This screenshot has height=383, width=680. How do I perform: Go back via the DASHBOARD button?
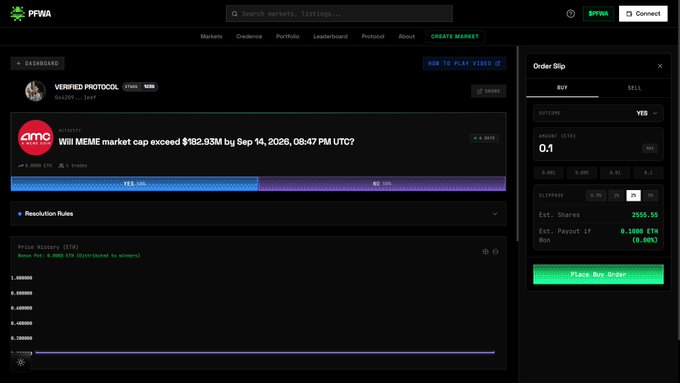pos(38,63)
